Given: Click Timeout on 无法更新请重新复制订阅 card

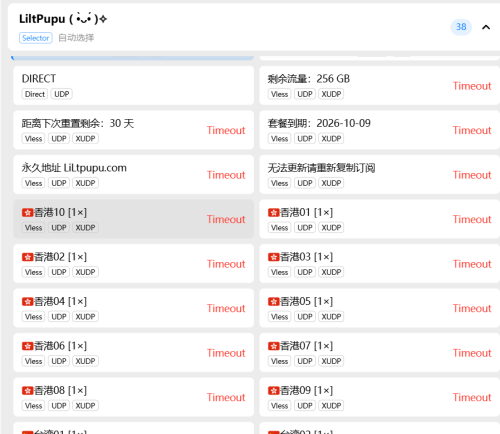Looking at the screenshot, I should (x=472, y=175).
